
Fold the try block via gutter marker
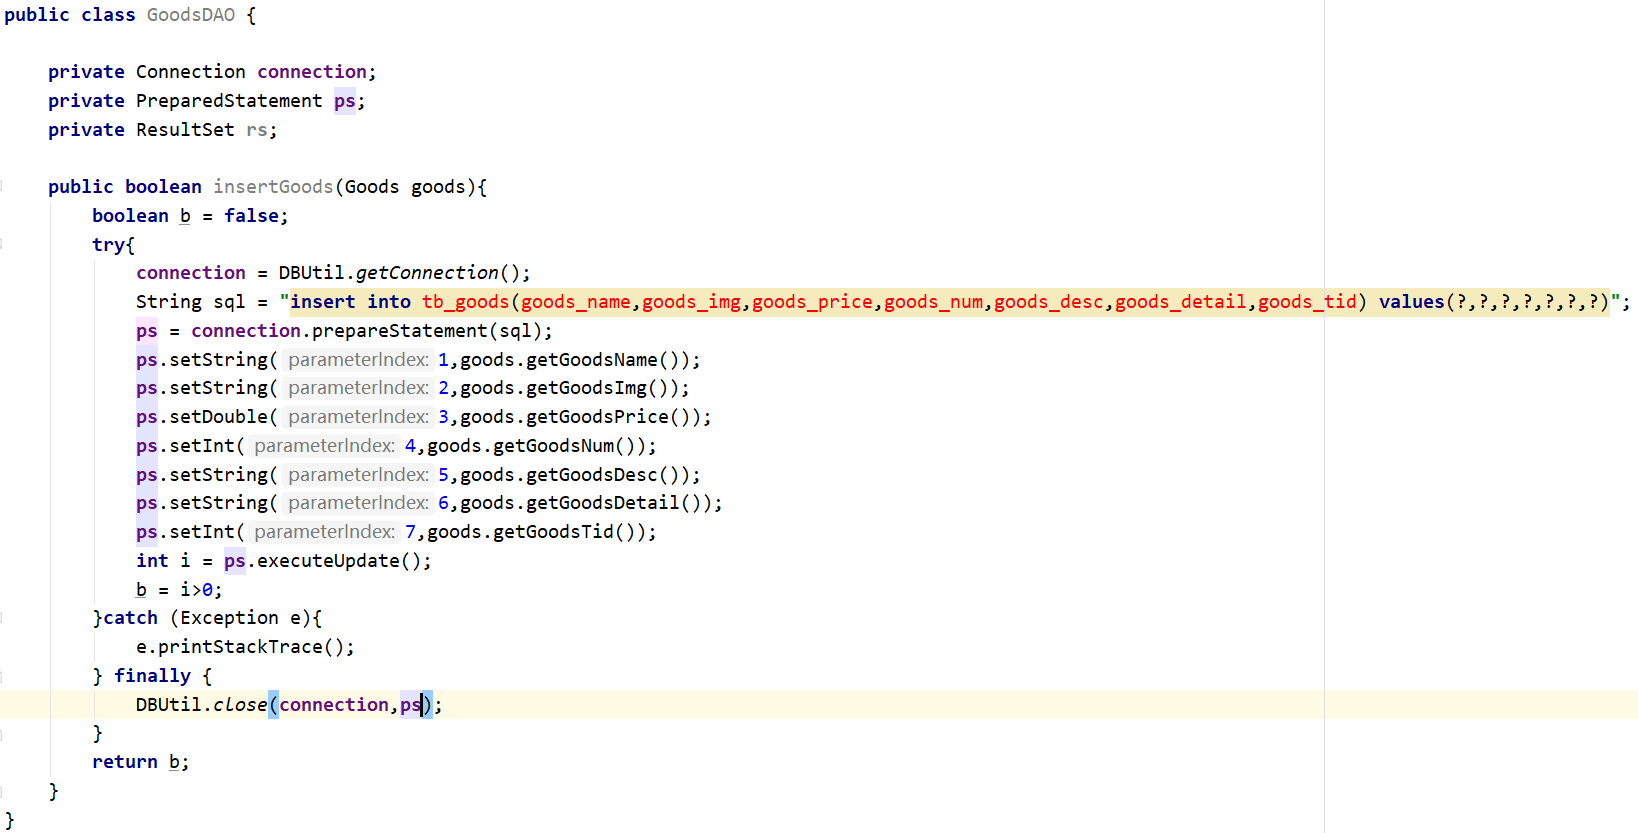click(3, 245)
